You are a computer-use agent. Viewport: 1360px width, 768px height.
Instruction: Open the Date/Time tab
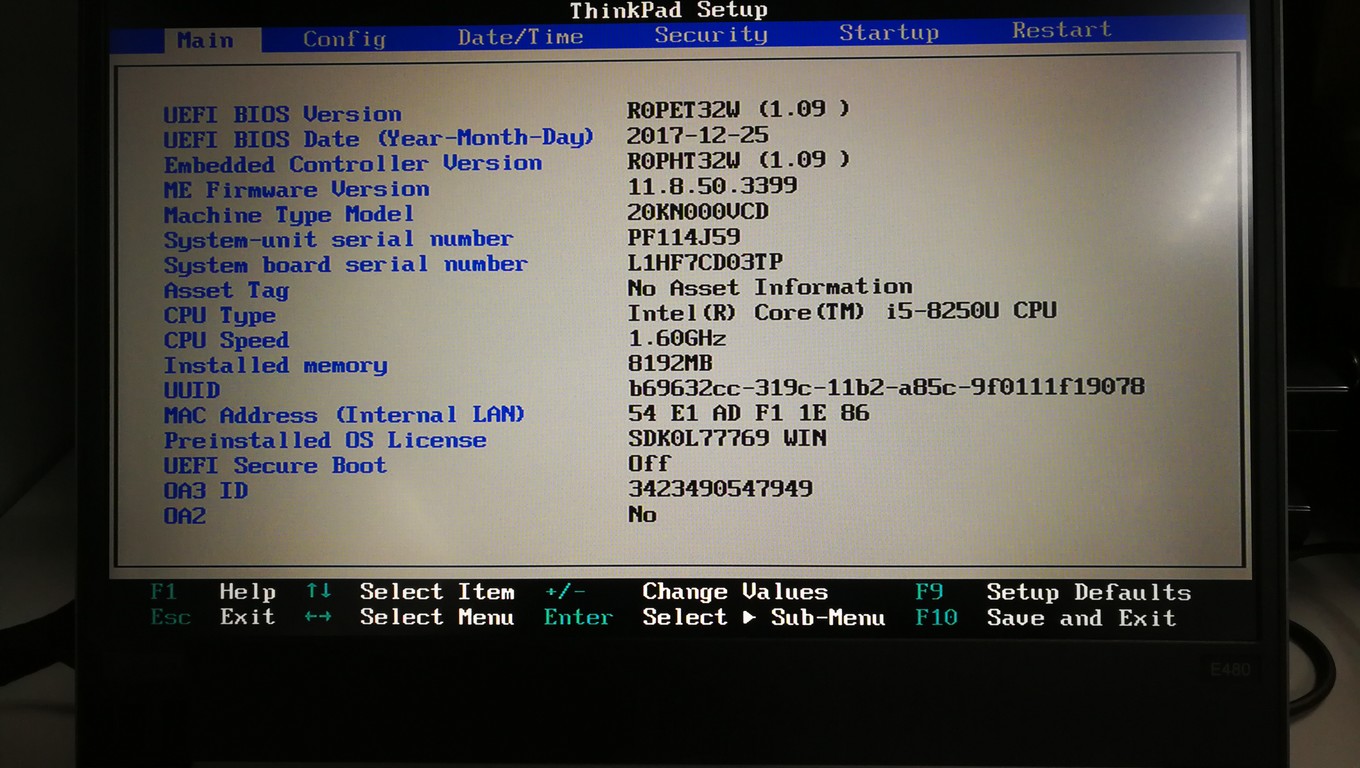520,37
